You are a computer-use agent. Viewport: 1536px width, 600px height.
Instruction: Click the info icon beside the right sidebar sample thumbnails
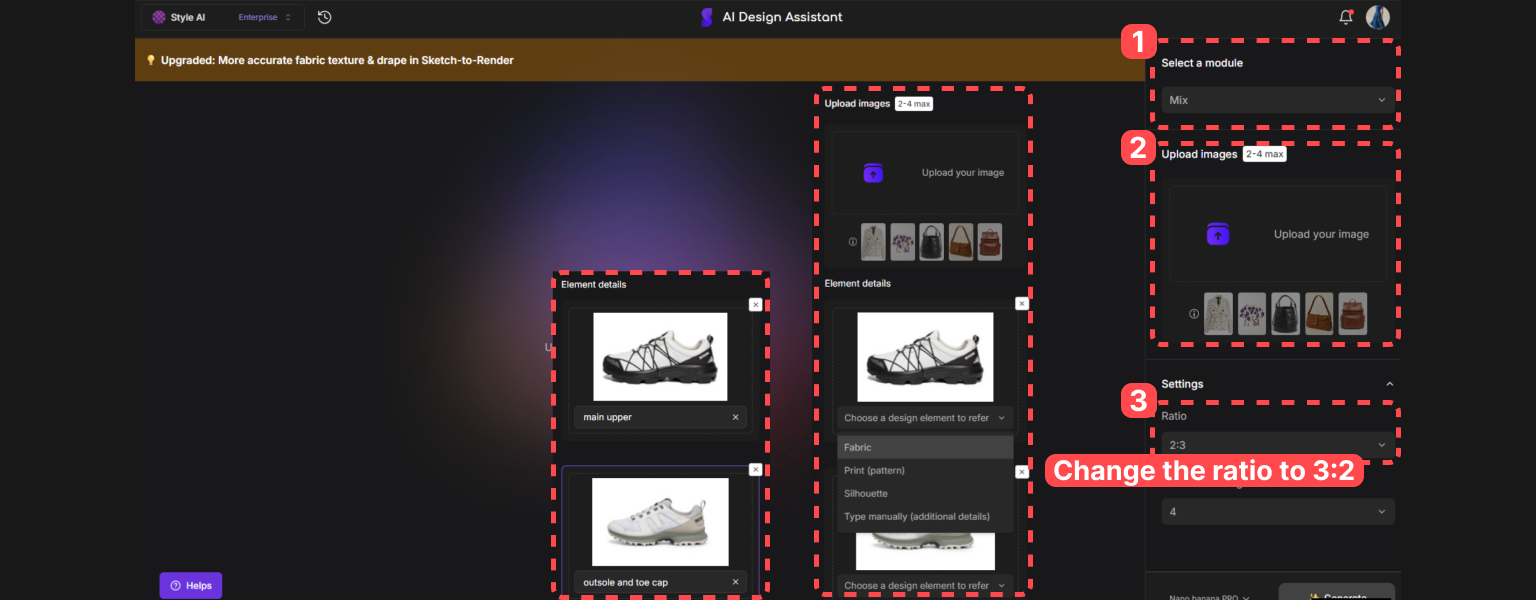coord(1193,314)
